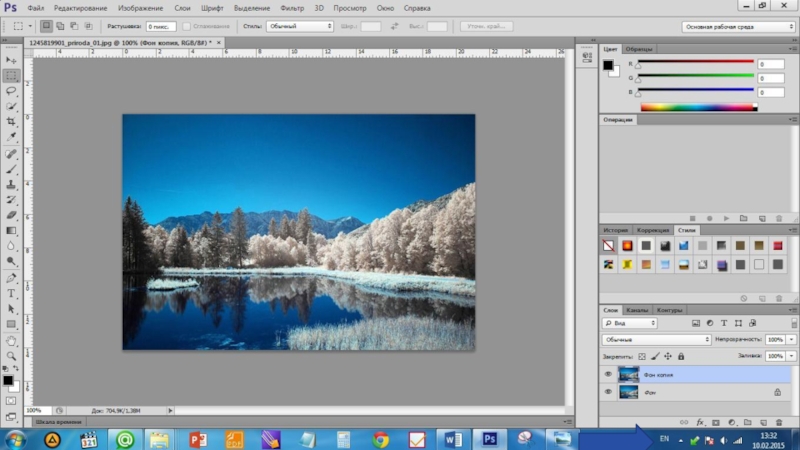Open the layer blend mode Обычные dropdown
This screenshot has height=450, width=800.
tap(656, 340)
